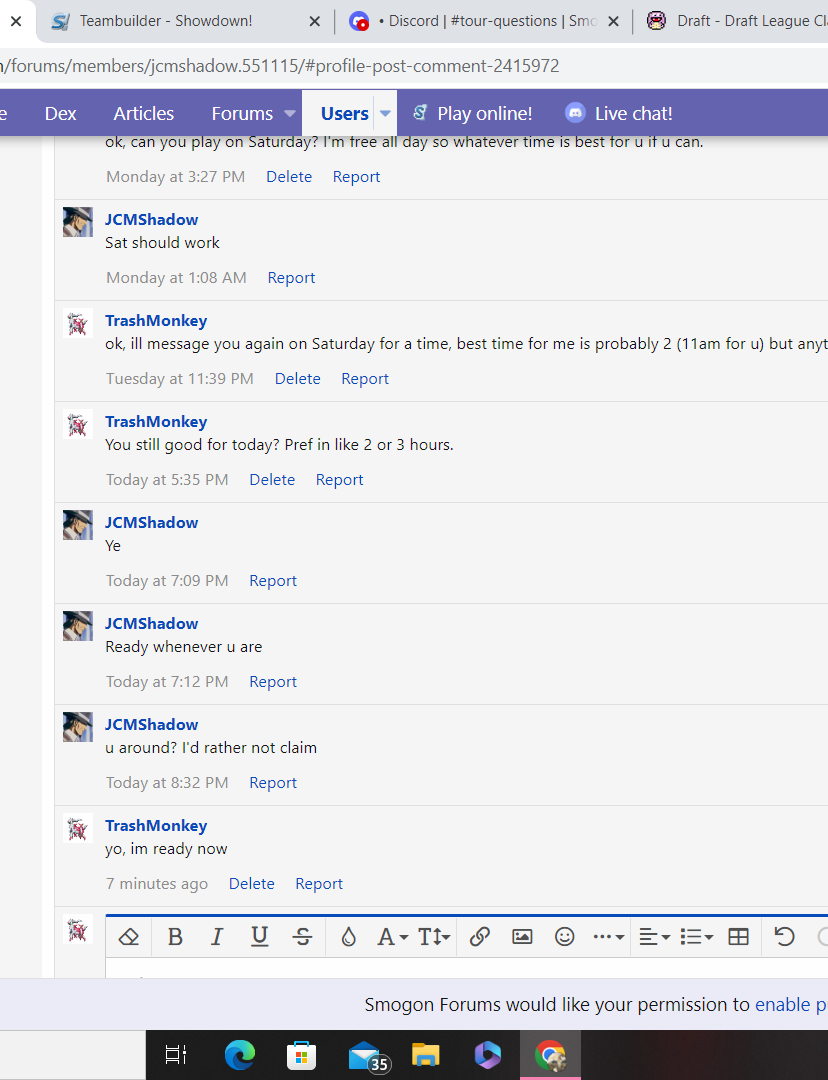Open the List type dropdown

tap(696, 937)
